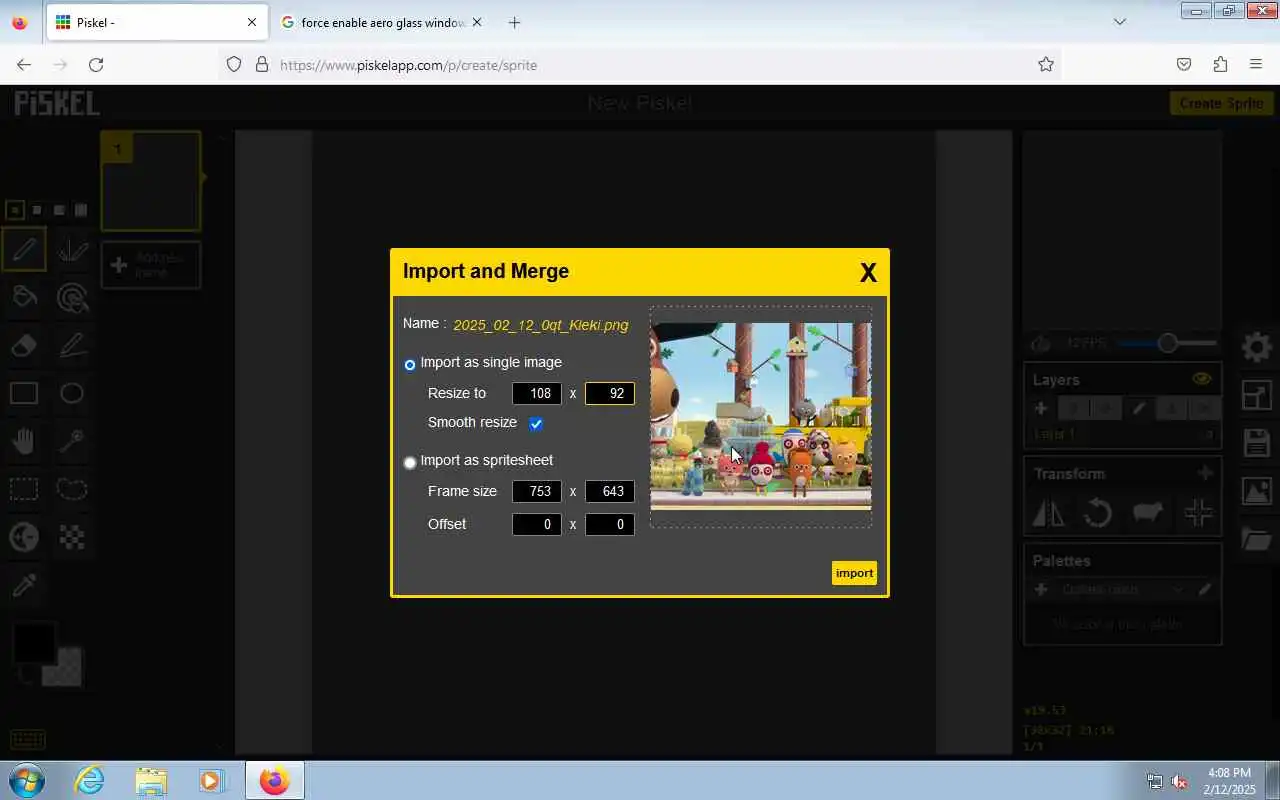Select the smallest pen size square

[15, 210]
